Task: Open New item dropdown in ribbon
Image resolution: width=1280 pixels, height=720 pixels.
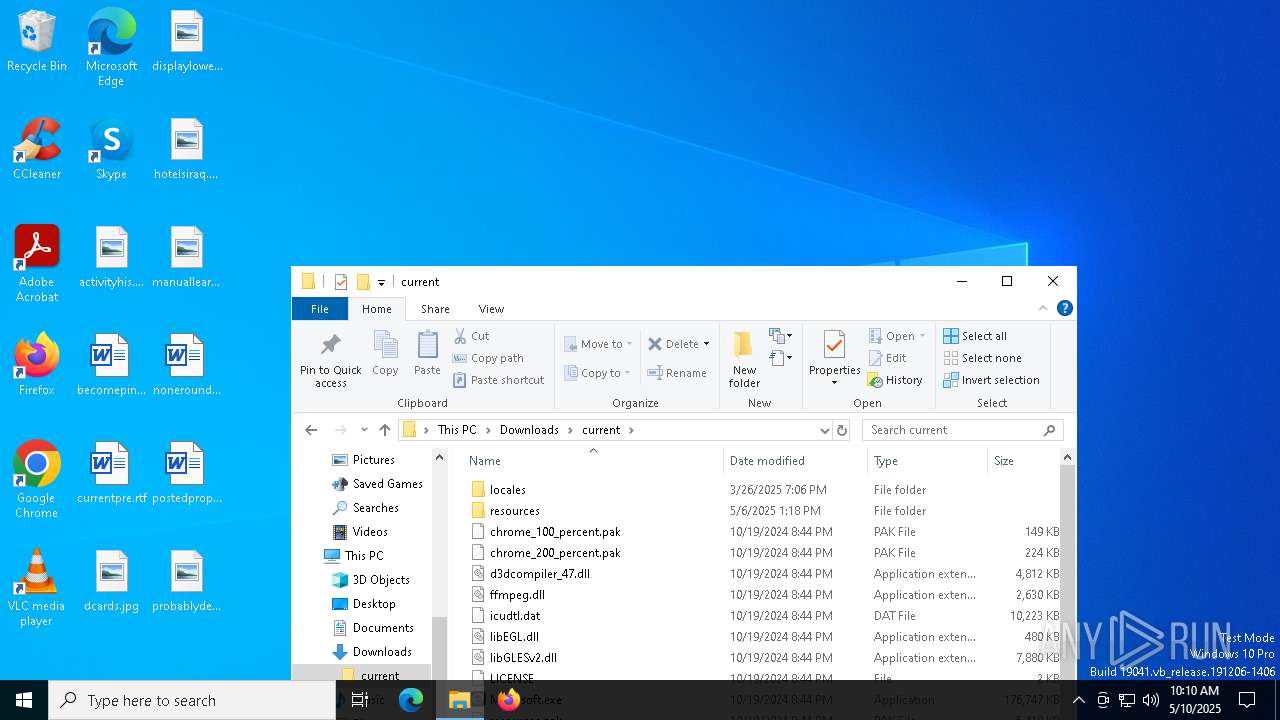Action: point(781,336)
